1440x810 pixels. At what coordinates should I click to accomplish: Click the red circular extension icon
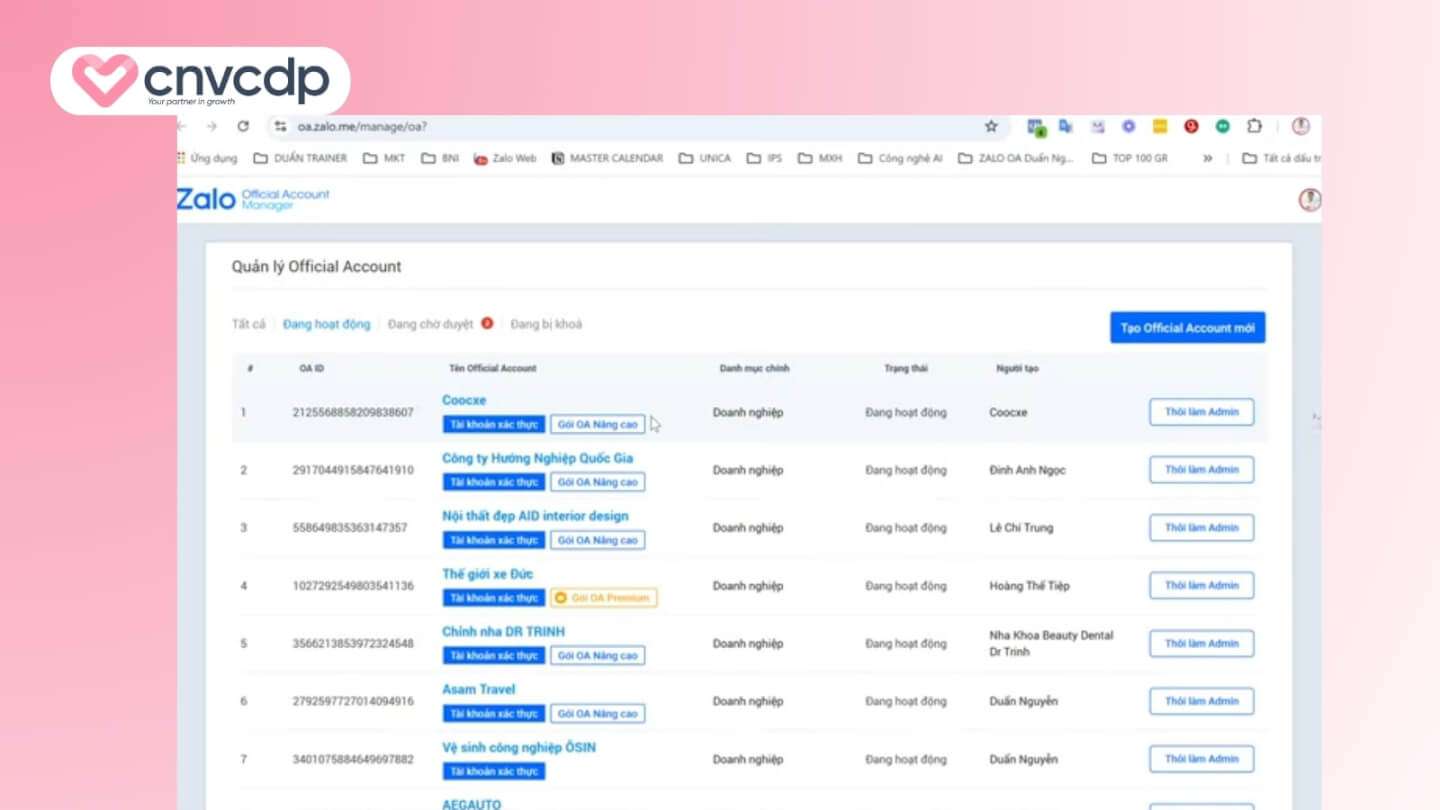tap(1191, 126)
